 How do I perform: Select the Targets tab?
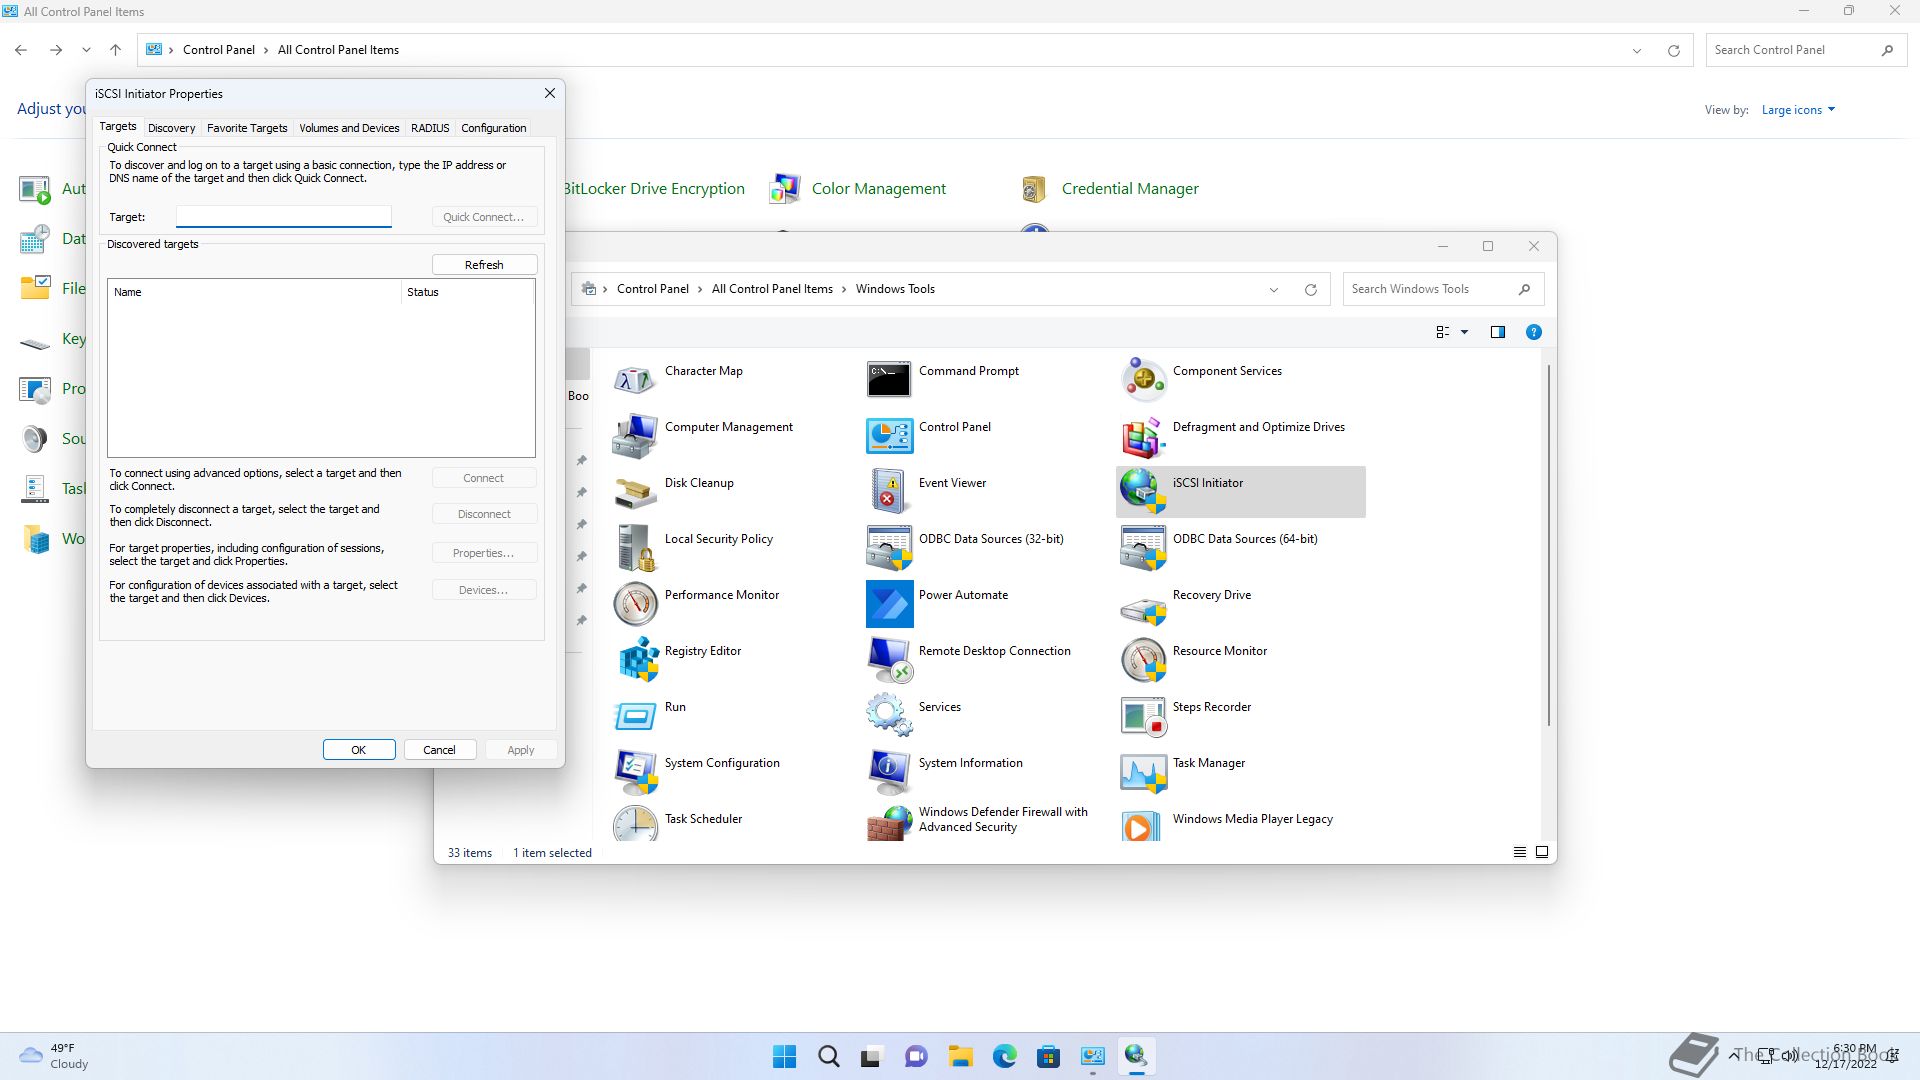click(x=117, y=126)
